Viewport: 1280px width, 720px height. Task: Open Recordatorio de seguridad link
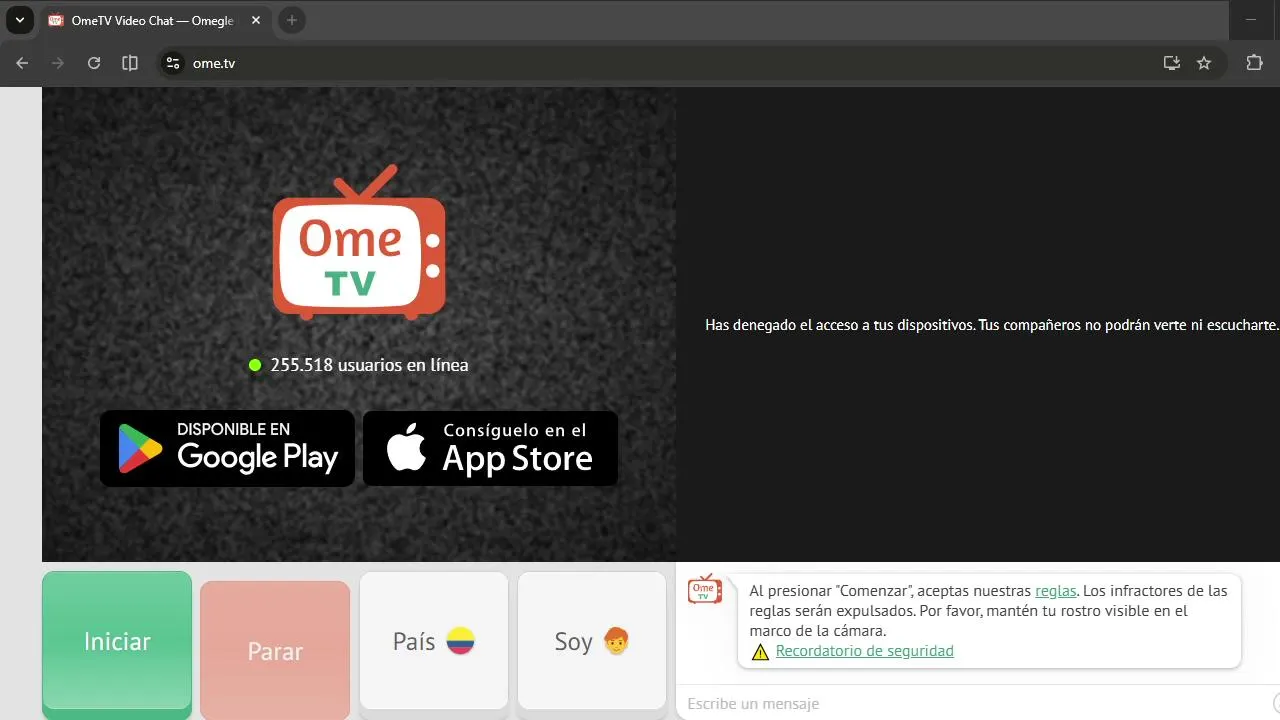(865, 651)
